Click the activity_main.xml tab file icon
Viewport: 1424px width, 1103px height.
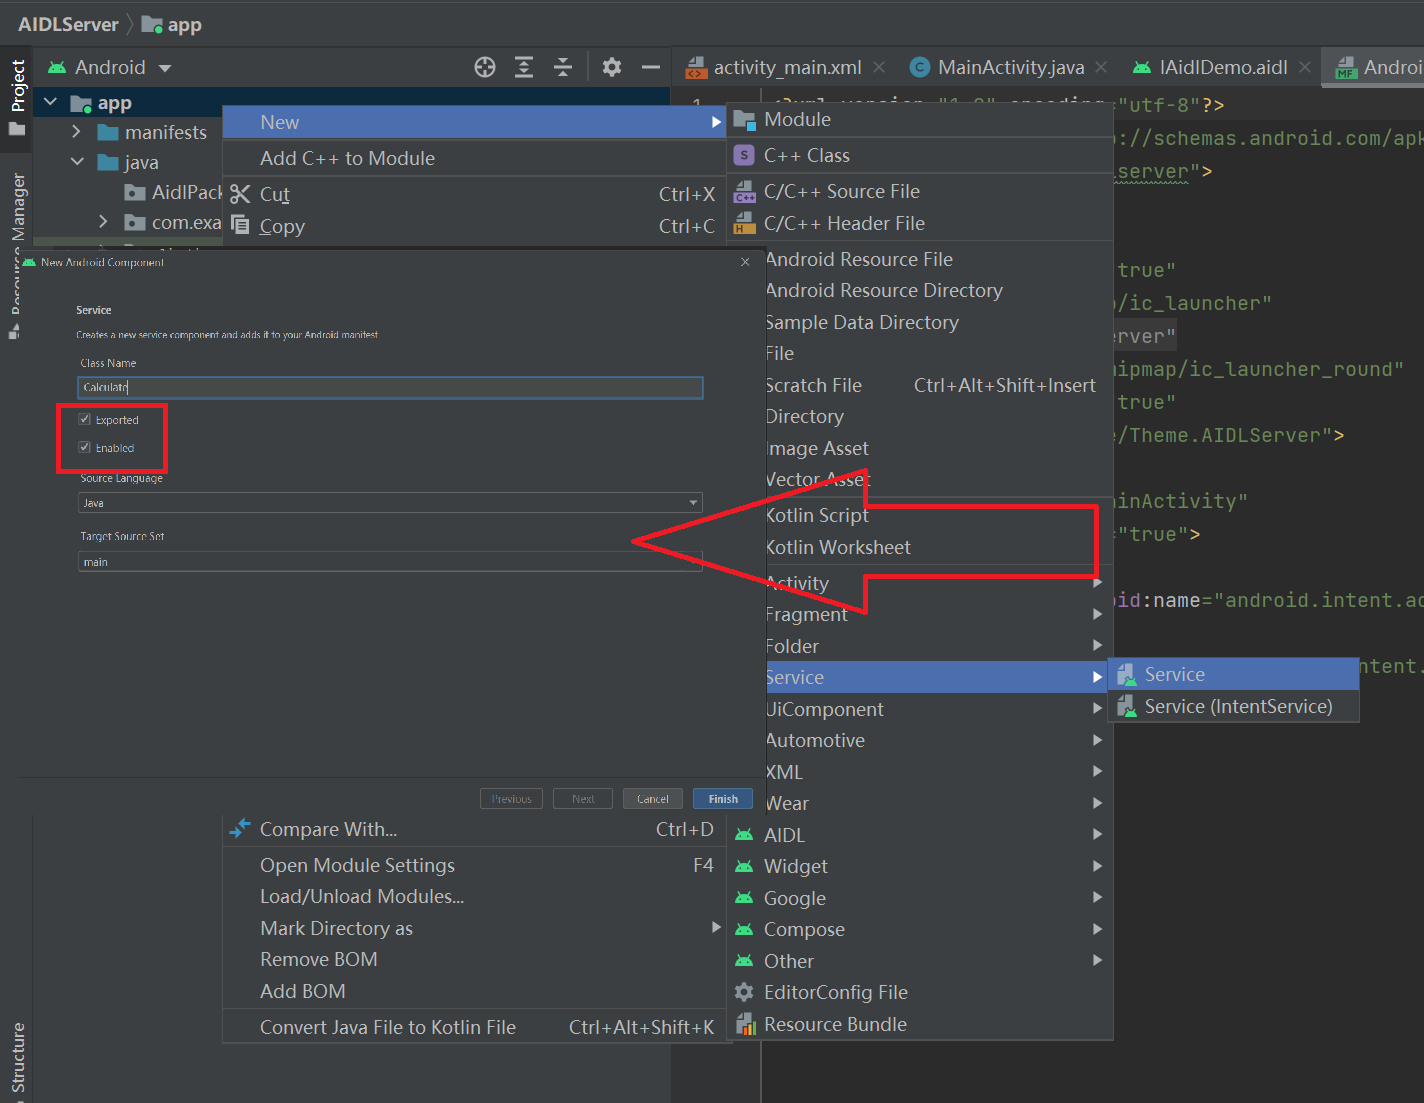pyautogui.click(x=696, y=67)
